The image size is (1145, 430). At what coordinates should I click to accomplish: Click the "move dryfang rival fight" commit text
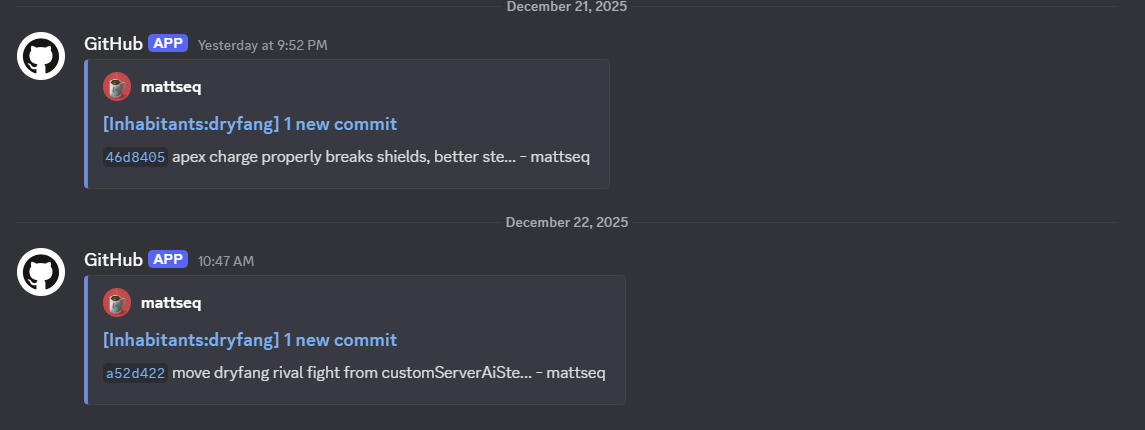pyautogui.click(x=352, y=373)
